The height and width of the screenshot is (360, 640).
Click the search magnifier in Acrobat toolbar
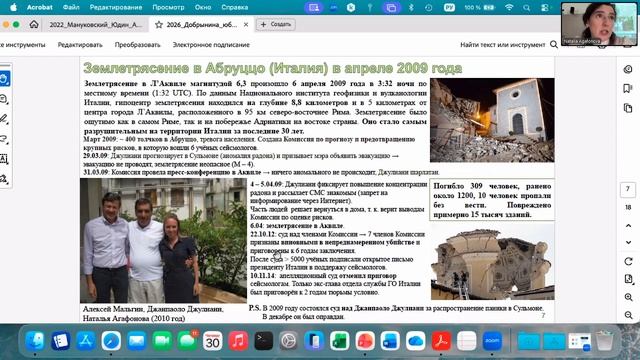(x=553, y=44)
